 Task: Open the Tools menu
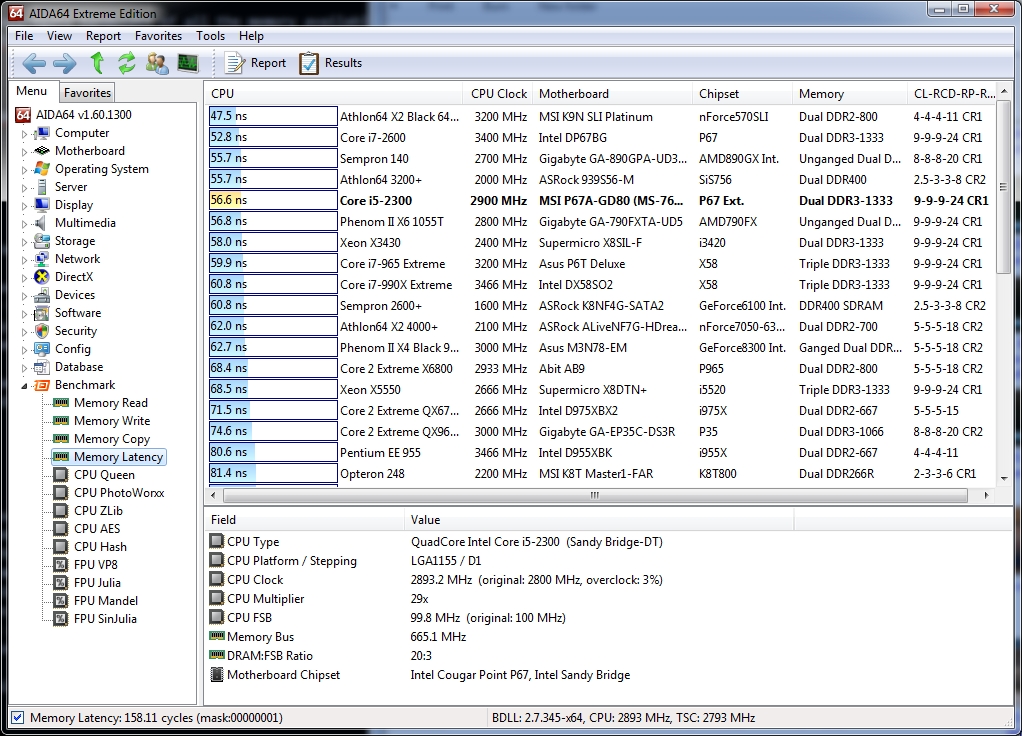tap(211, 36)
